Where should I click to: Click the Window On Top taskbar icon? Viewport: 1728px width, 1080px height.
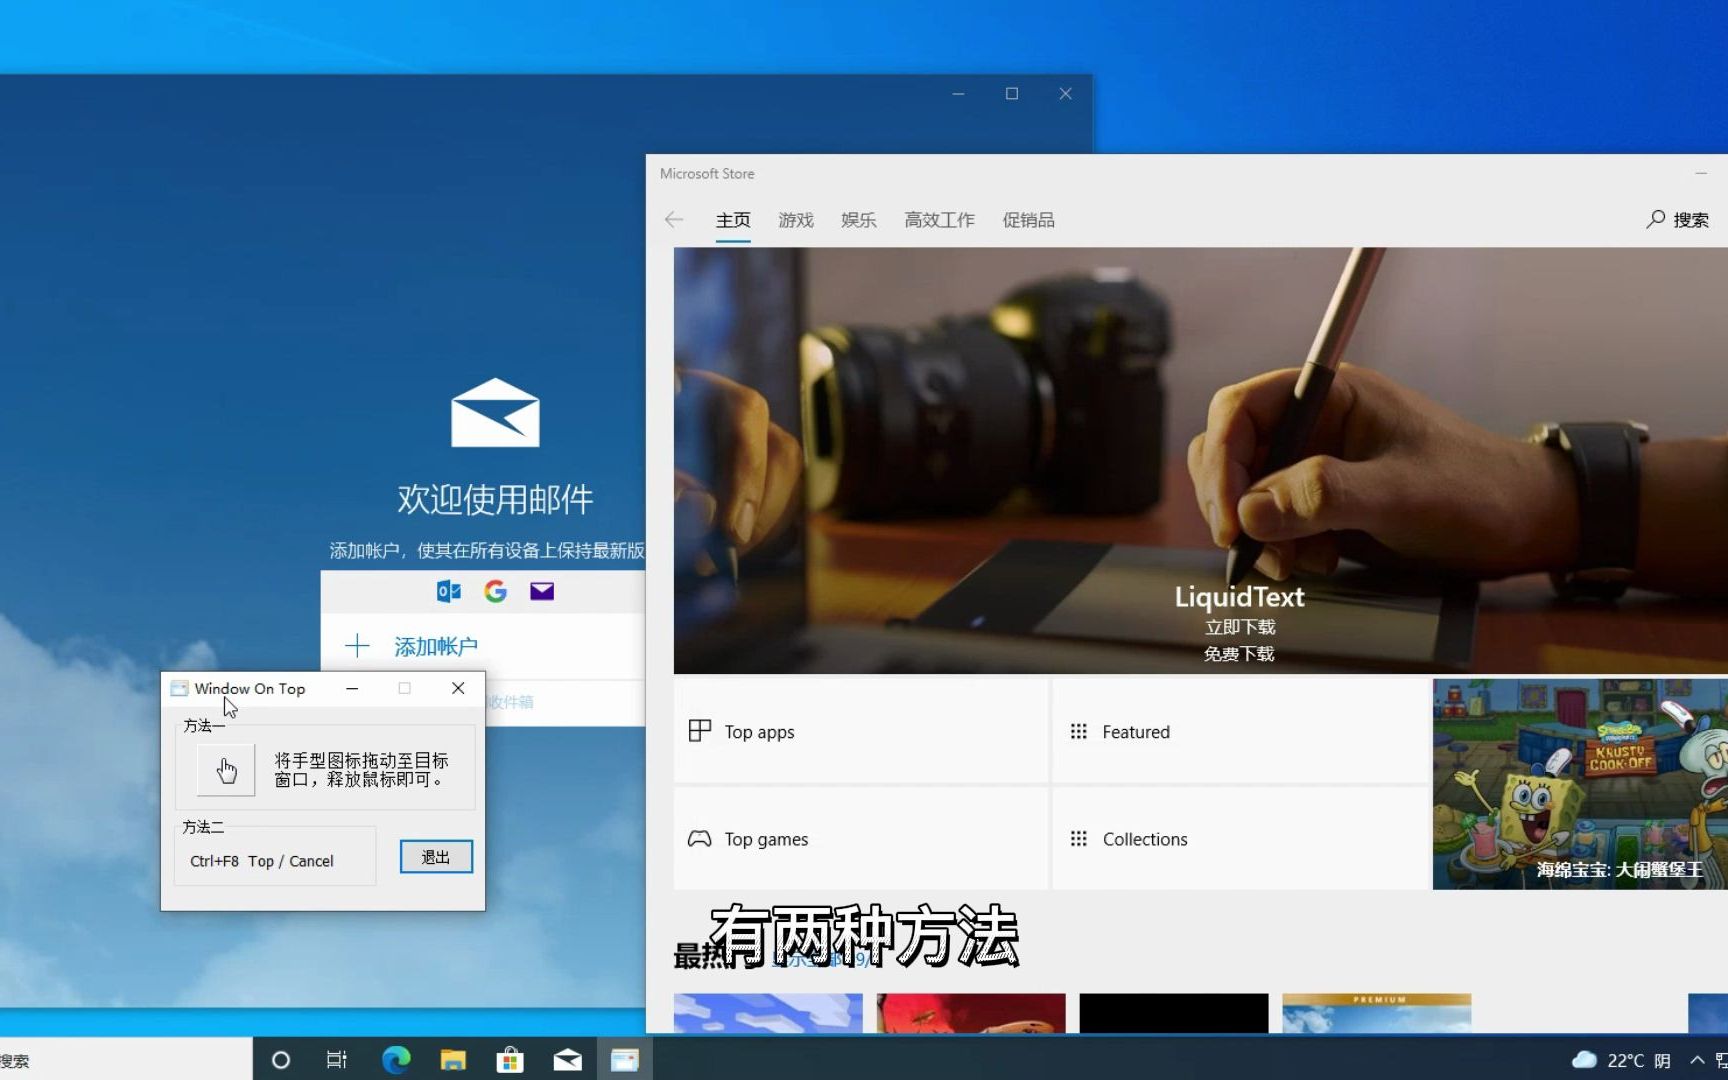[x=625, y=1060]
